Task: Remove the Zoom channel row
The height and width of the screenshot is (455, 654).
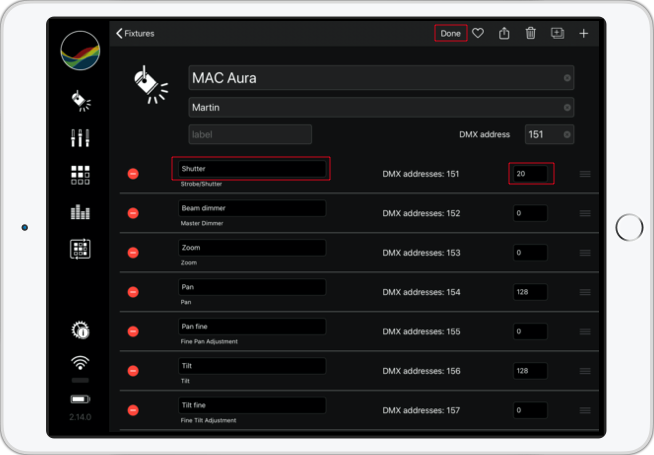Action: [133, 253]
